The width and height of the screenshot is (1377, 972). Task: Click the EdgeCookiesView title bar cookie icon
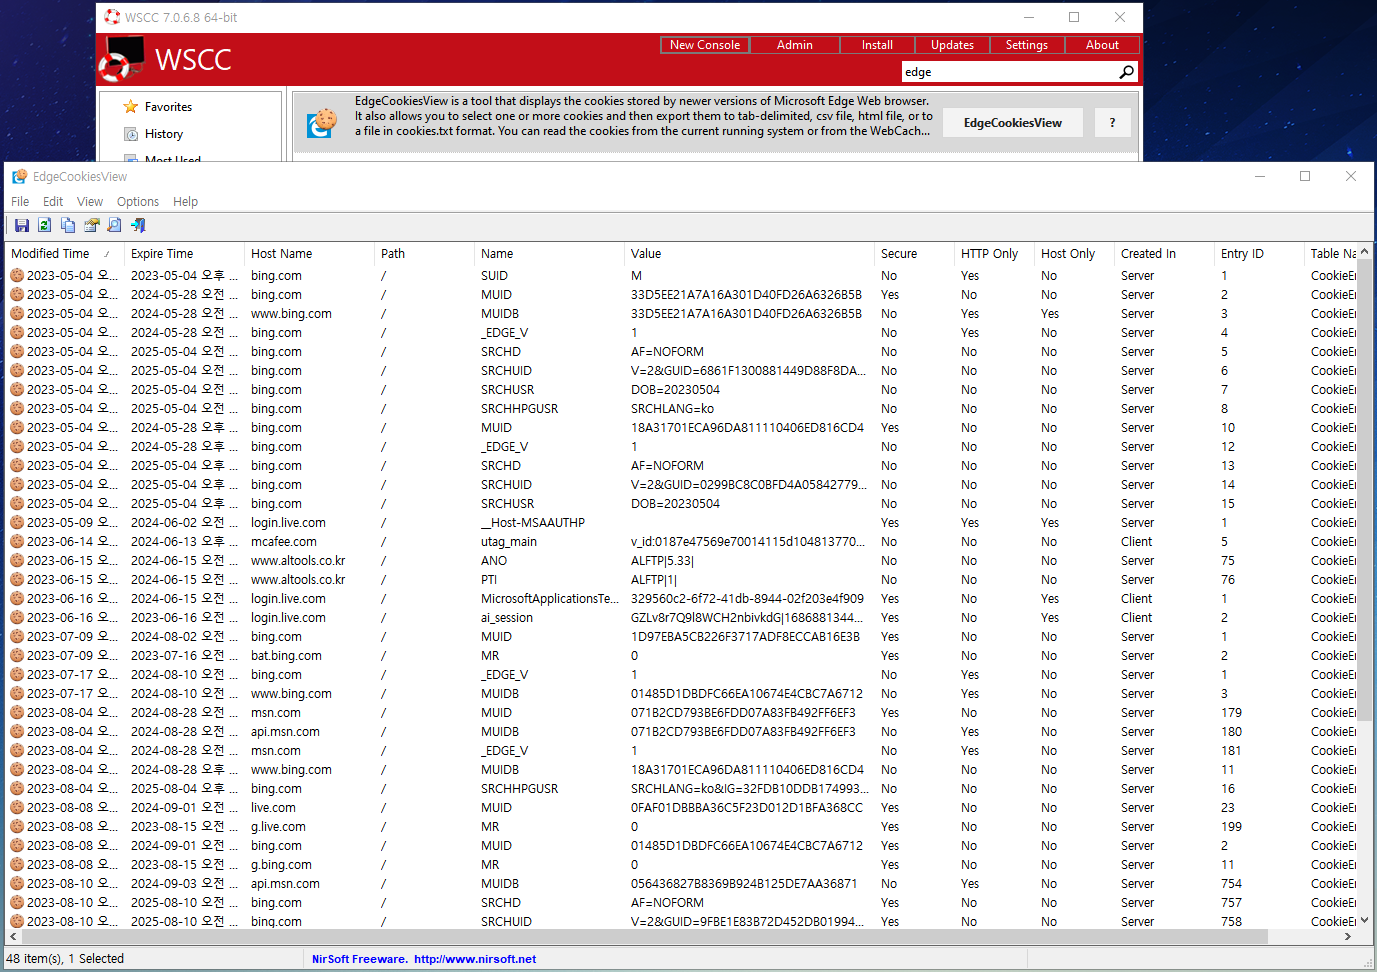coord(19,177)
